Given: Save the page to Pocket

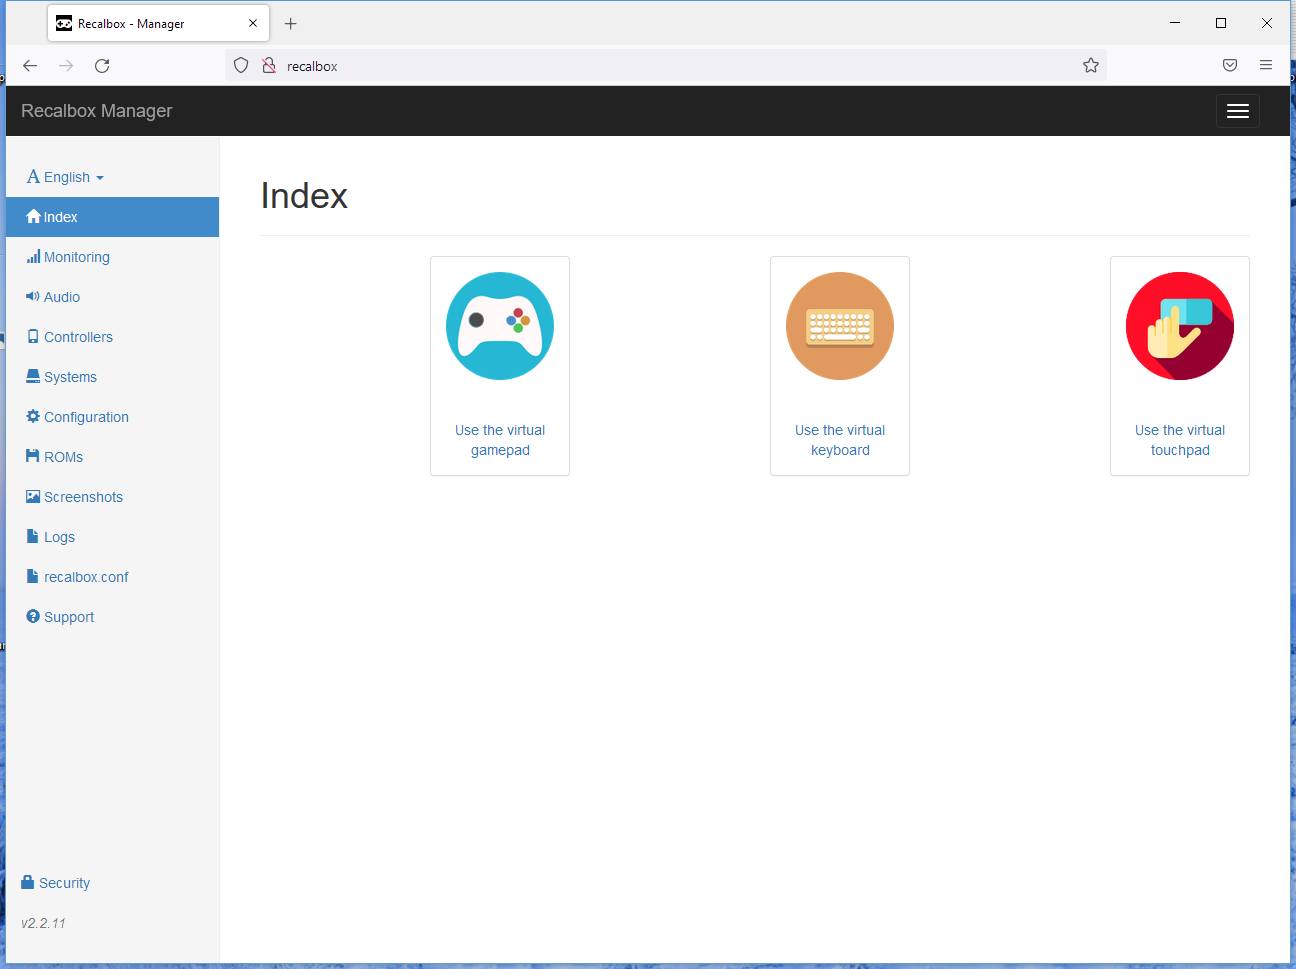Looking at the screenshot, I should [x=1230, y=65].
